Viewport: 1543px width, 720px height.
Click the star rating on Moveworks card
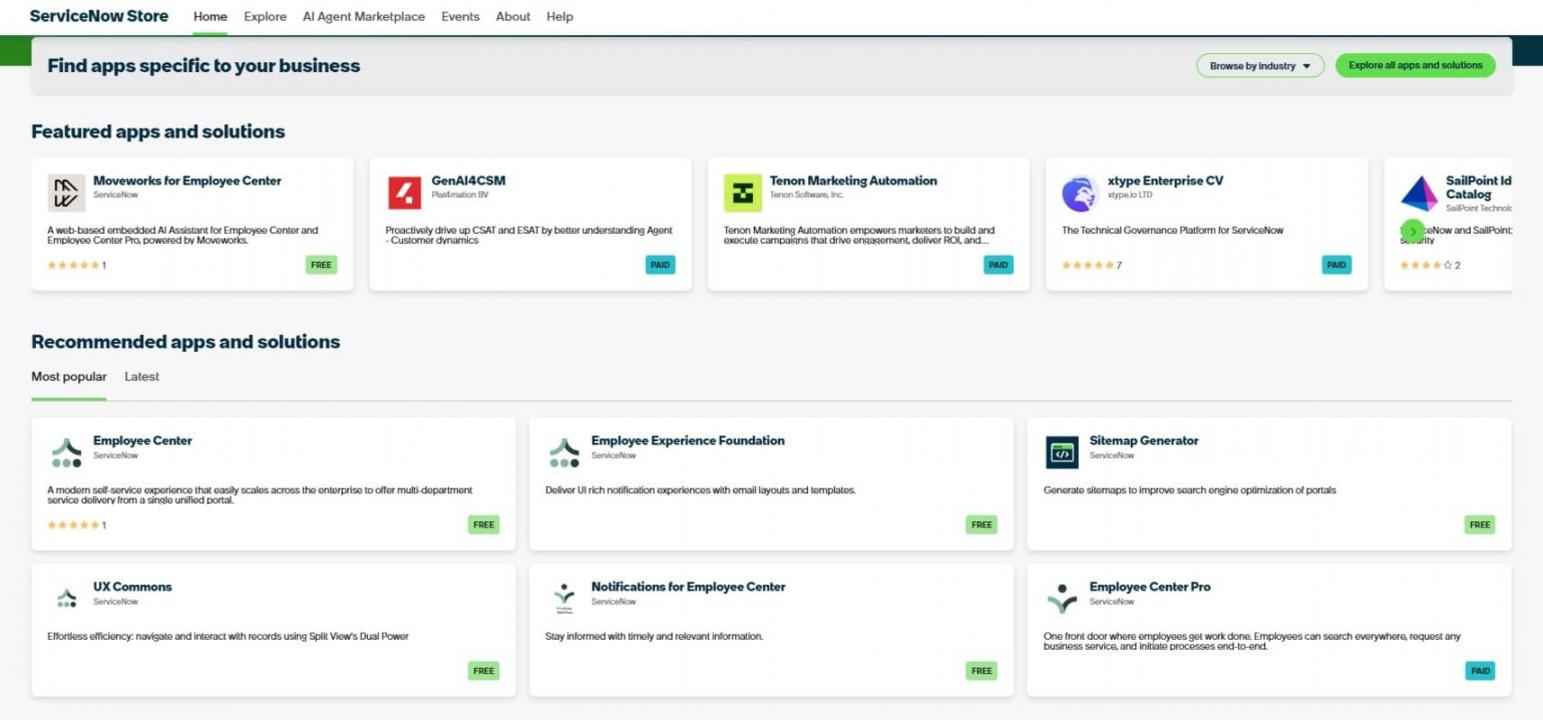74,265
